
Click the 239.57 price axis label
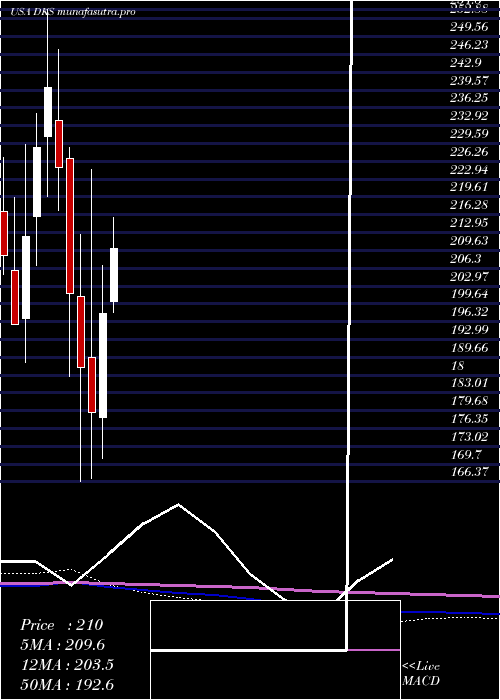[469, 81]
